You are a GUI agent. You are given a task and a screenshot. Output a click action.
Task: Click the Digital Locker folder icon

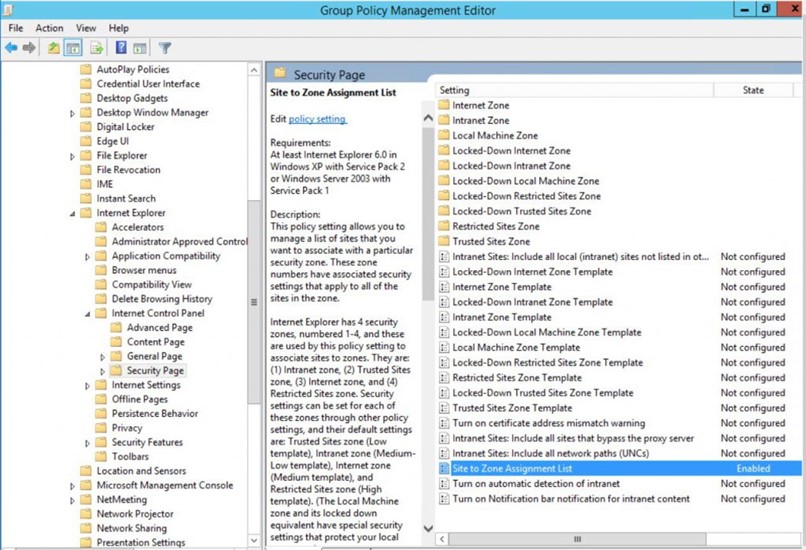86,126
